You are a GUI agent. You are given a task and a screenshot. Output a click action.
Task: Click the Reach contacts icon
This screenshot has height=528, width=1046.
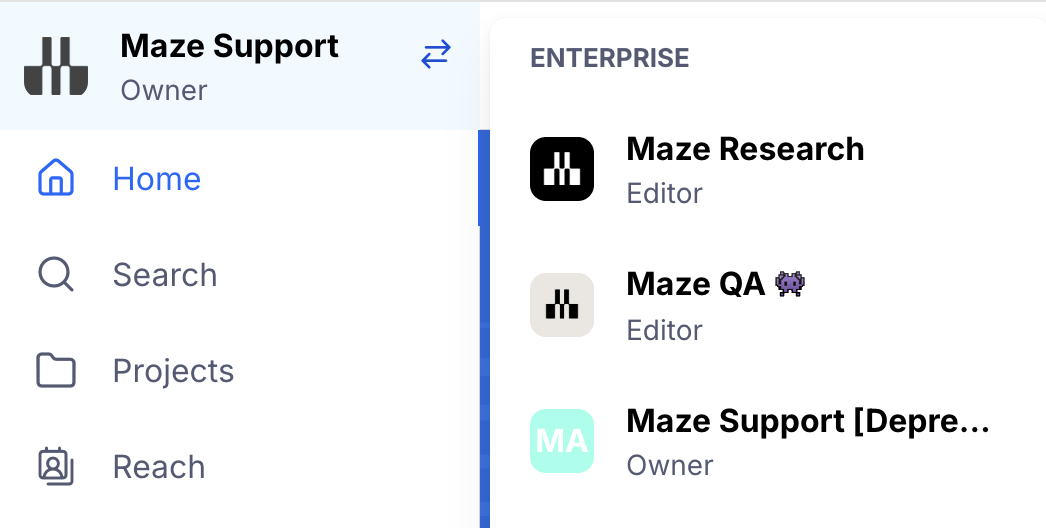(x=56, y=467)
